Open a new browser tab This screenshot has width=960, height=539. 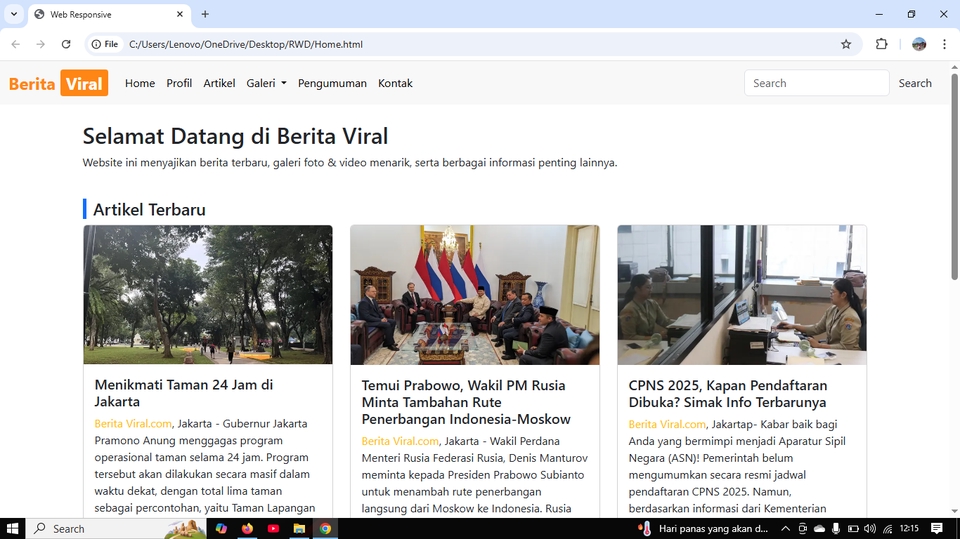click(x=205, y=14)
